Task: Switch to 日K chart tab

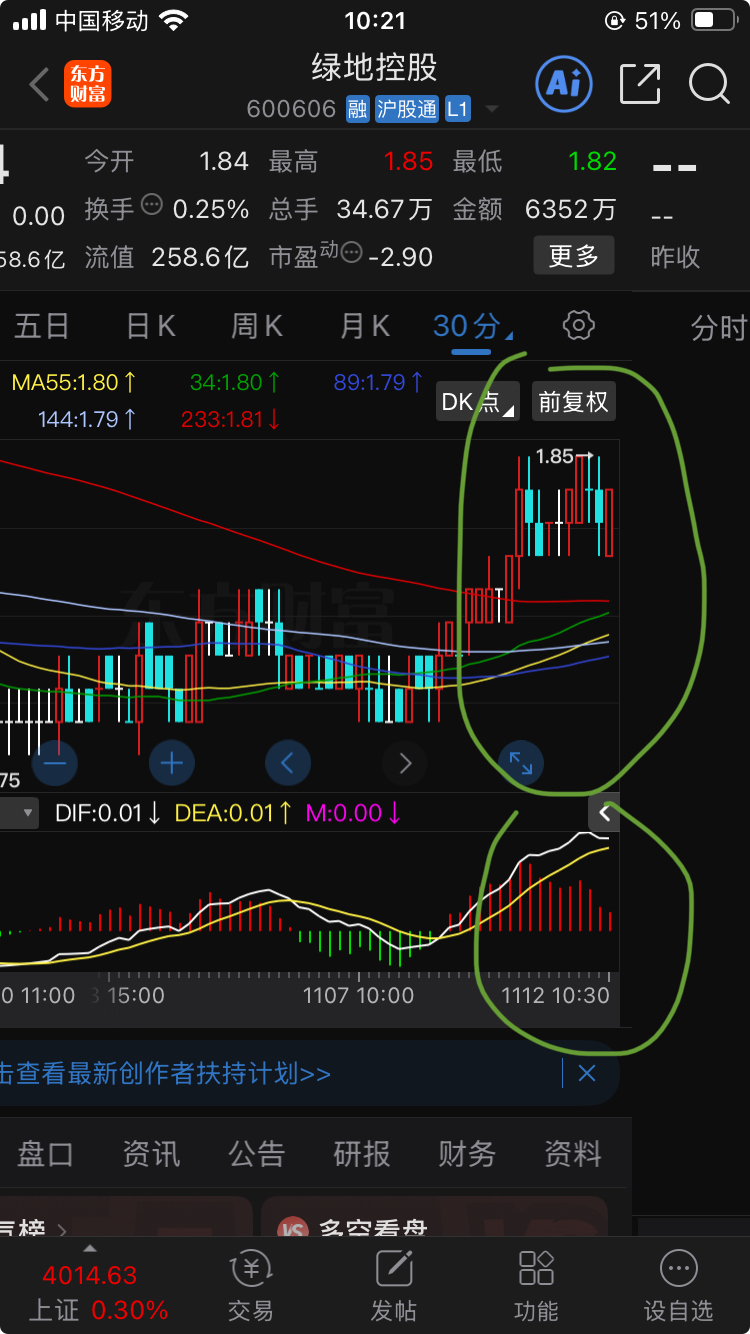Action: [151, 326]
